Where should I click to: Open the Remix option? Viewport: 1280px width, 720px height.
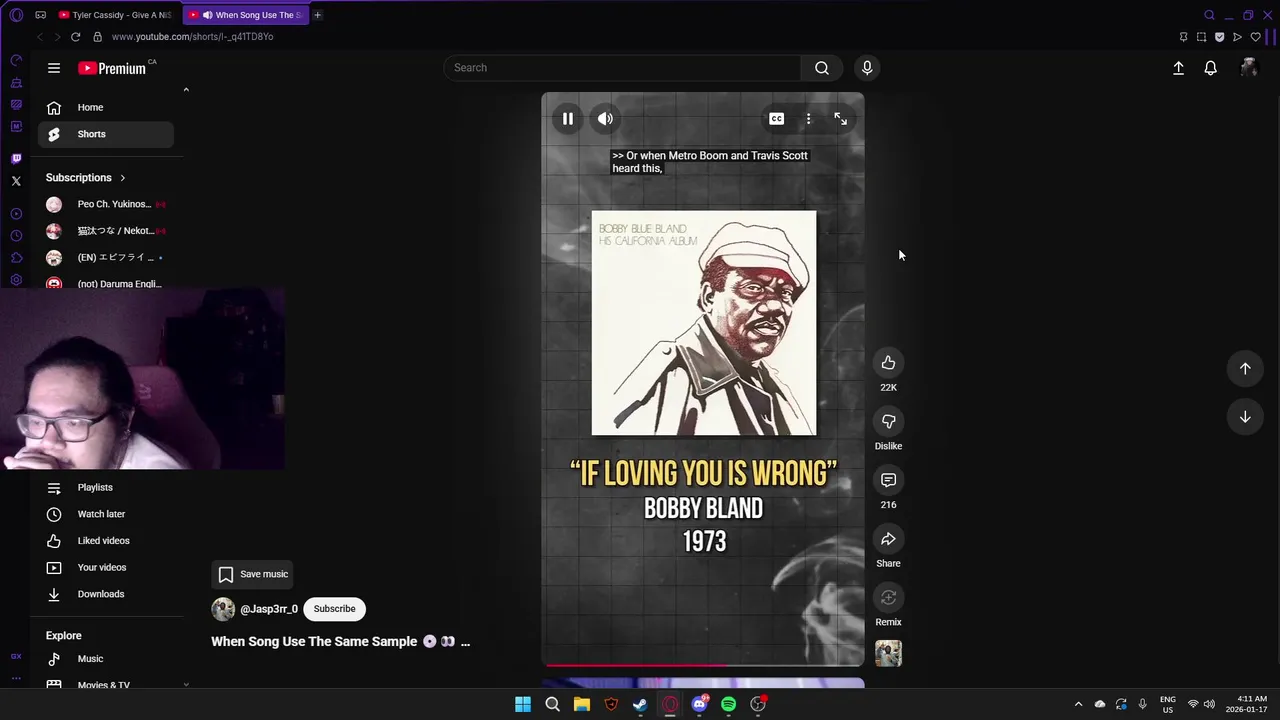pos(888,598)
